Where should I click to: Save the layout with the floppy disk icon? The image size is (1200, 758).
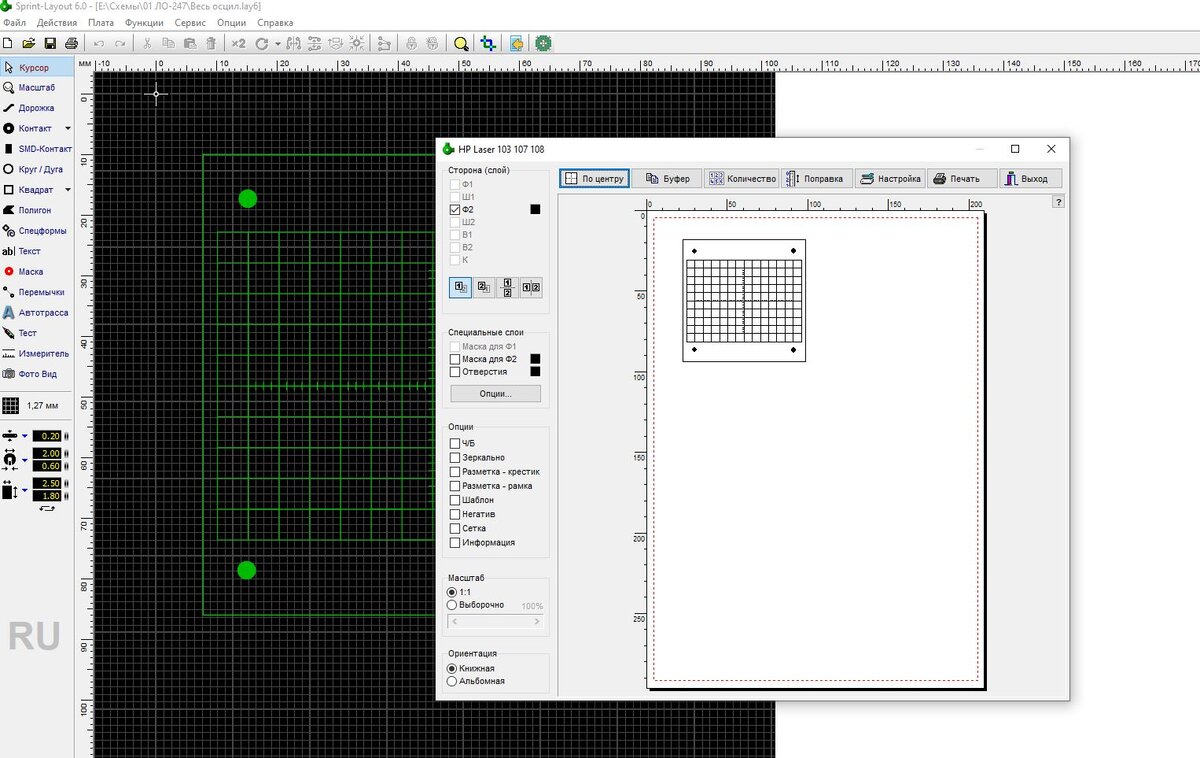click(x=50, y=43)
